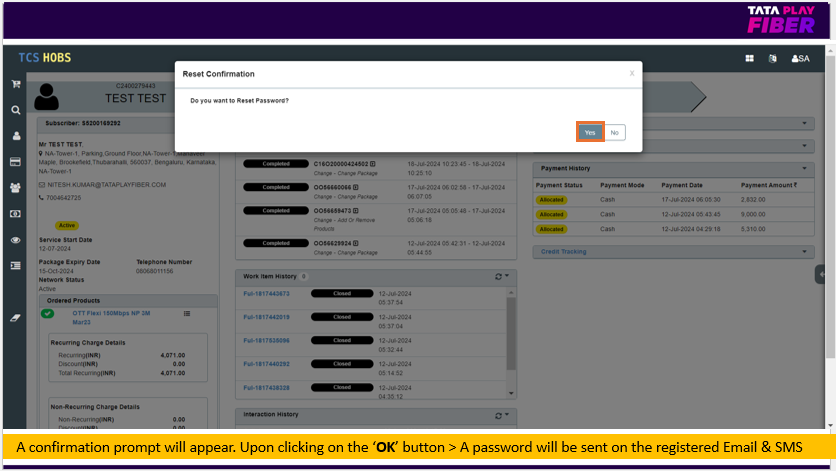Collapse the Payment History panel
Screen dimensions: 836x471
click(805, 168)
